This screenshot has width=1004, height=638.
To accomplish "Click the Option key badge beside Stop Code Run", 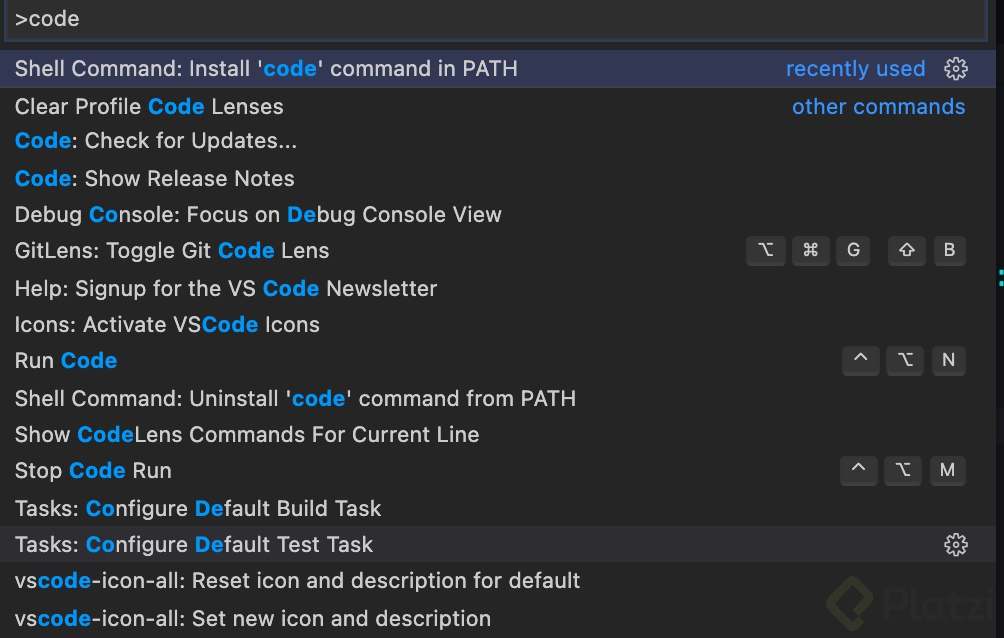I will [x=903, y=471].
